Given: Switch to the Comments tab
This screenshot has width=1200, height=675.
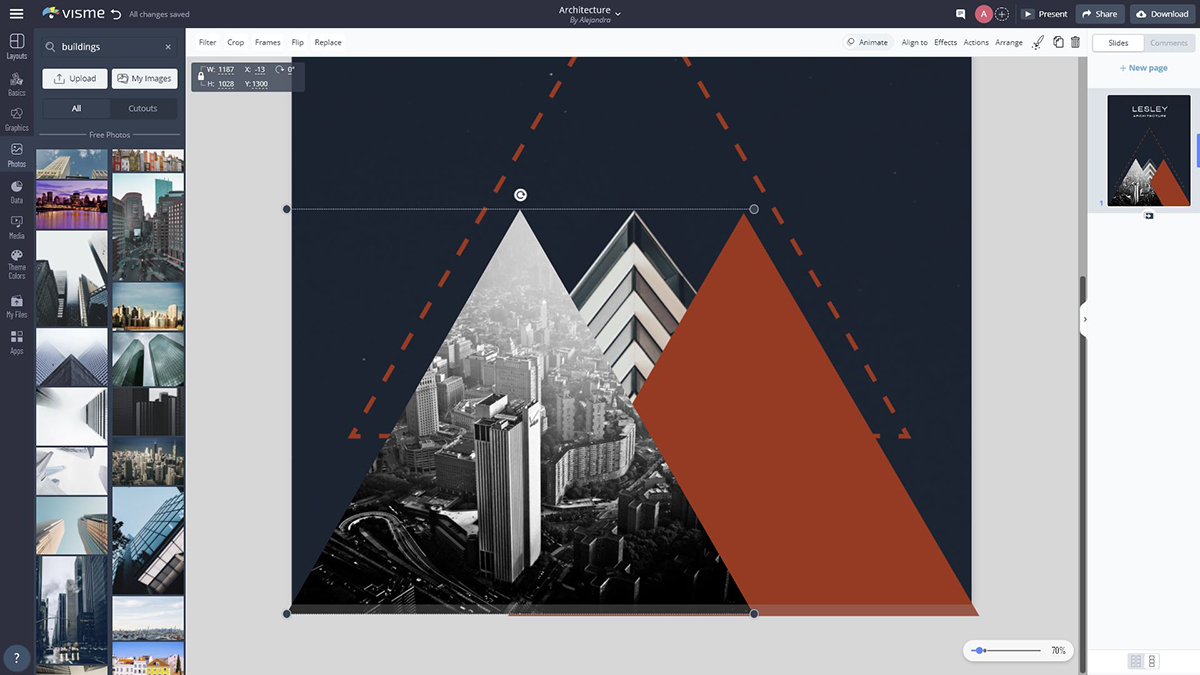Looking at the screenshot, I should point(1169,43).
